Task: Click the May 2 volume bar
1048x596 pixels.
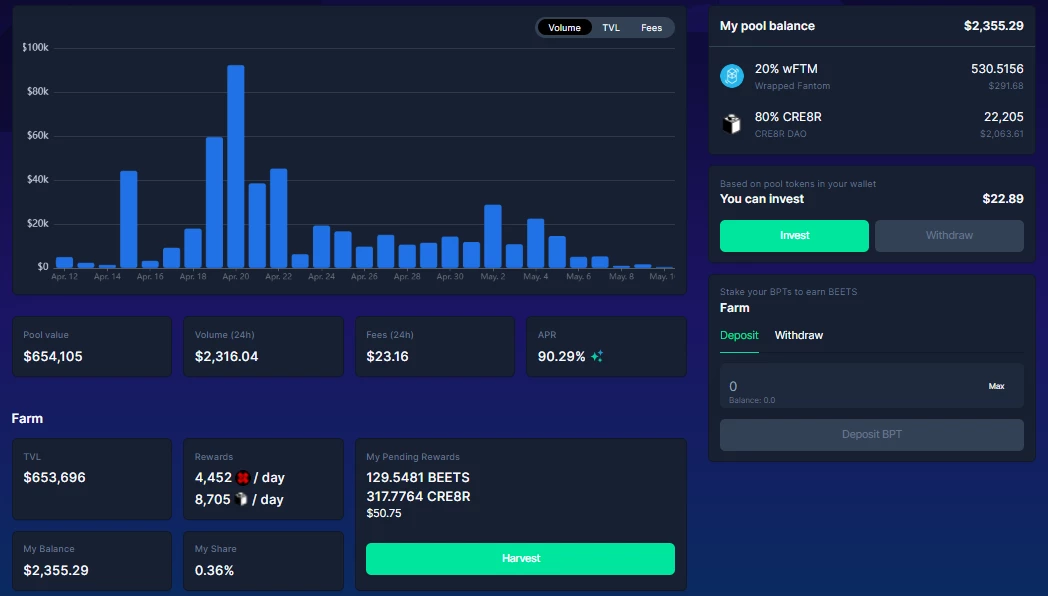Action: pyautogui.click(x=493, y=237)
